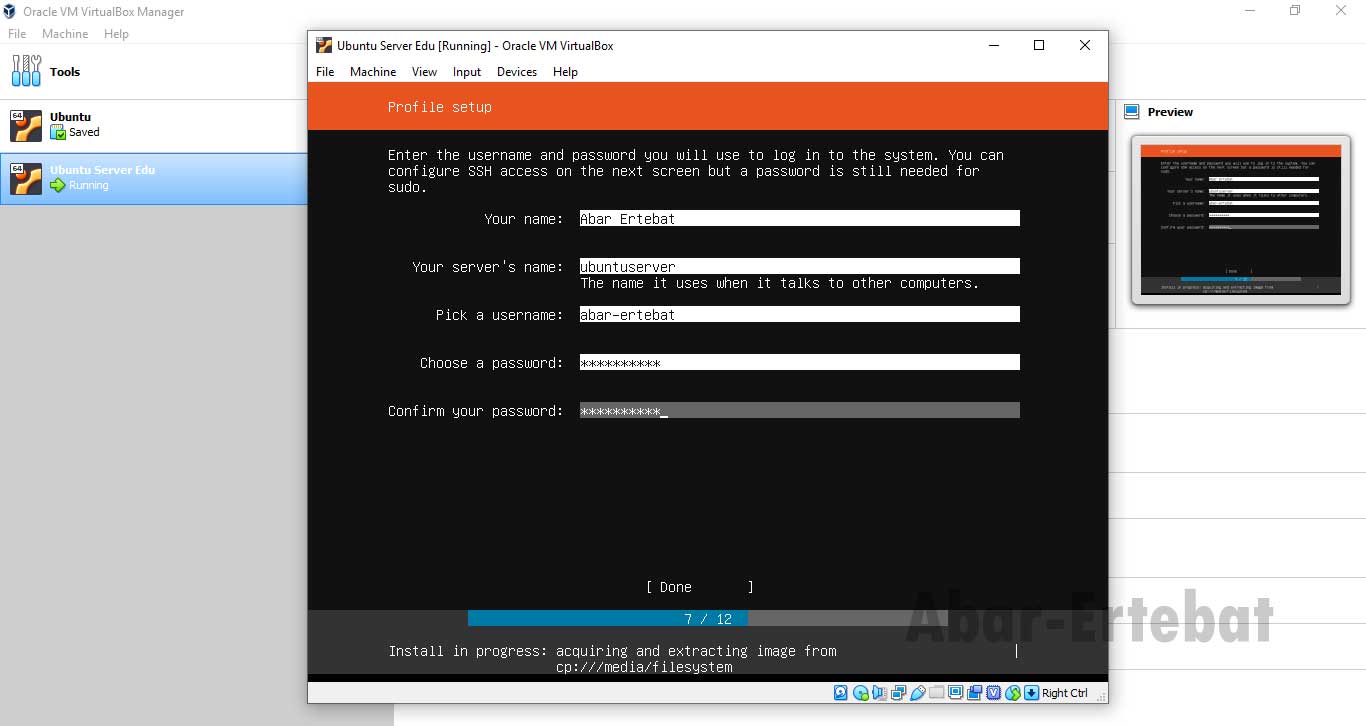The height and width of the screenshot is (726, 1366).
Task: Activate the Done button in installer
Action: tap(700, 587)
